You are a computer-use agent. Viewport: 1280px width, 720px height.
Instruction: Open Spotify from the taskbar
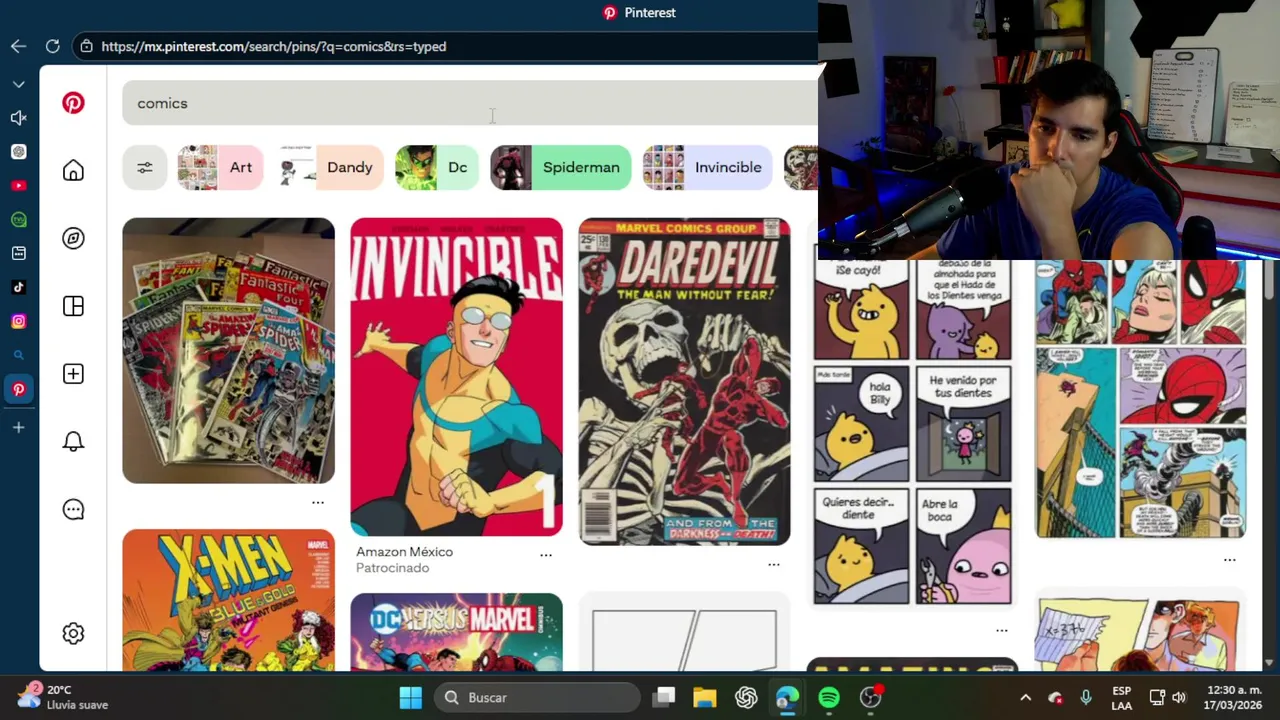tap(829, 697)
